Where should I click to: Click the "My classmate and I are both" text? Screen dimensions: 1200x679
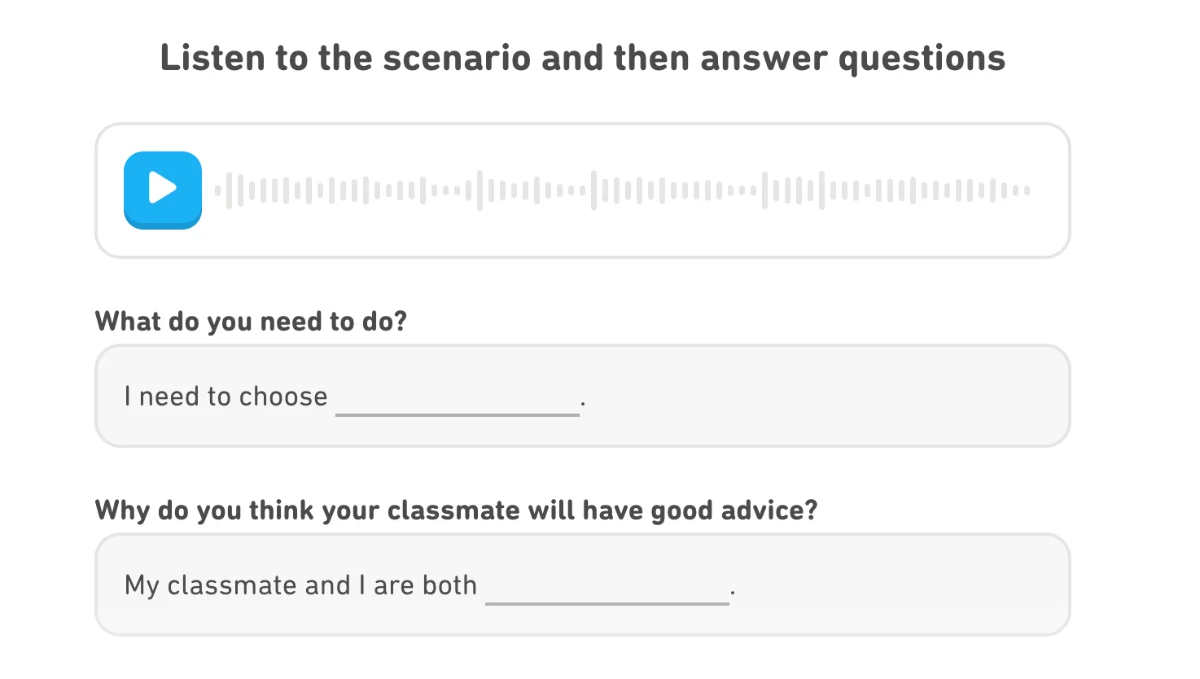[x=301, y=585]
